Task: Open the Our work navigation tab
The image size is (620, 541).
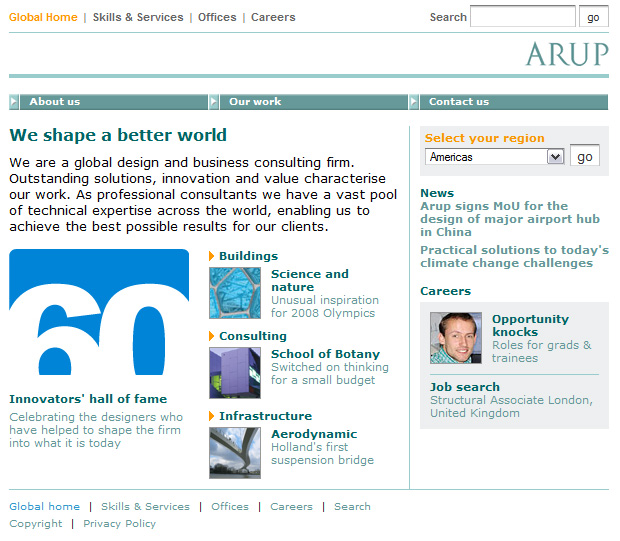Action: tap(255, 102)
